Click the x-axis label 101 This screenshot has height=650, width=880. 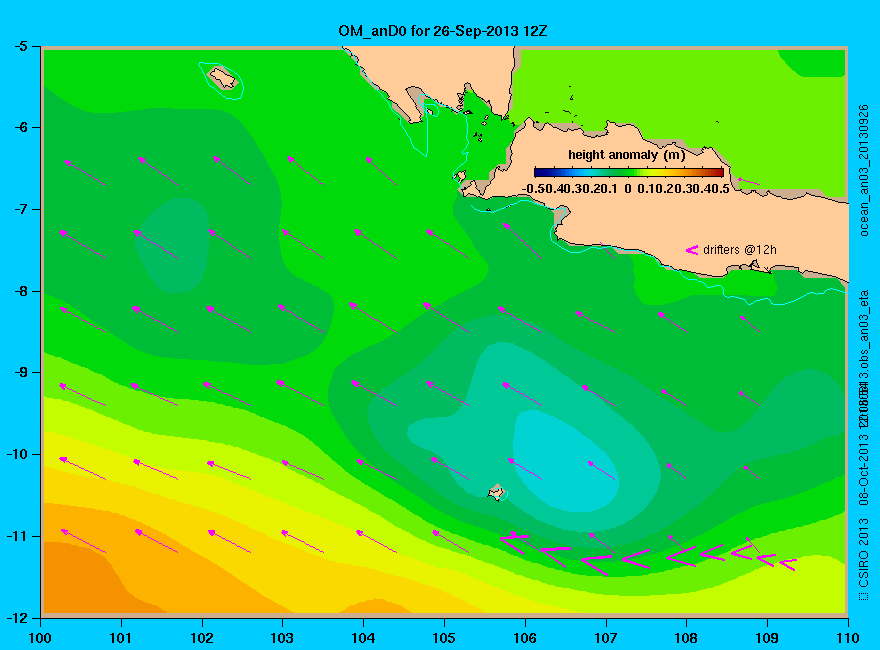coord(121,638)
